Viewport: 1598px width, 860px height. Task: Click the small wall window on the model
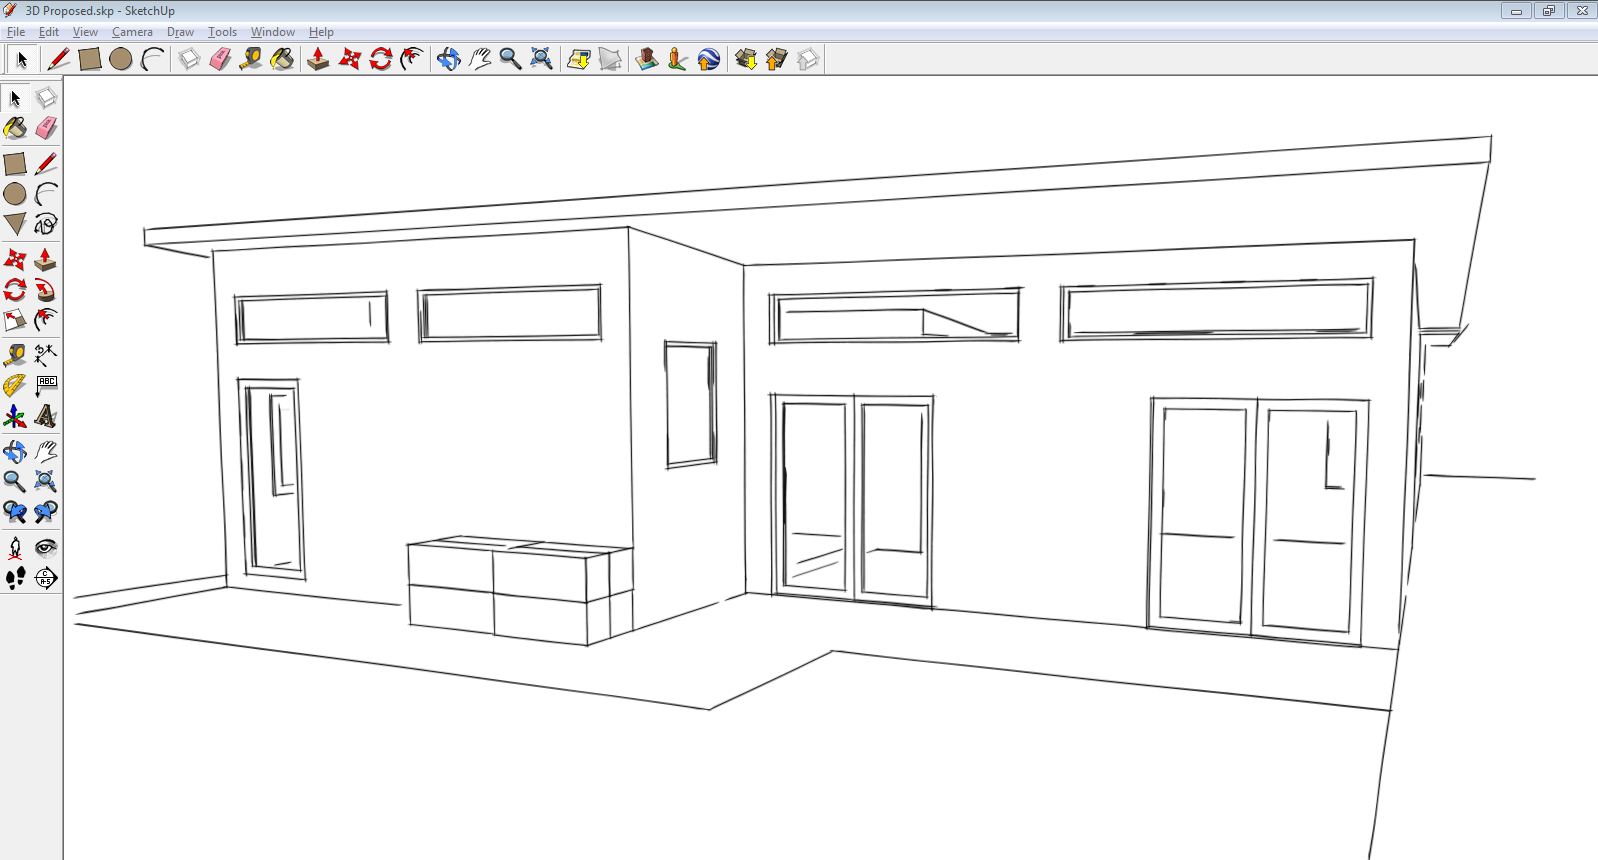tap(691, 404)
